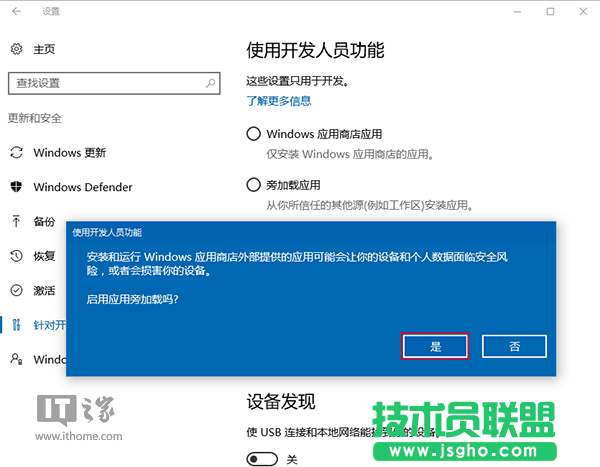Click the developer tools icon beside 针对开

[16, 325]
